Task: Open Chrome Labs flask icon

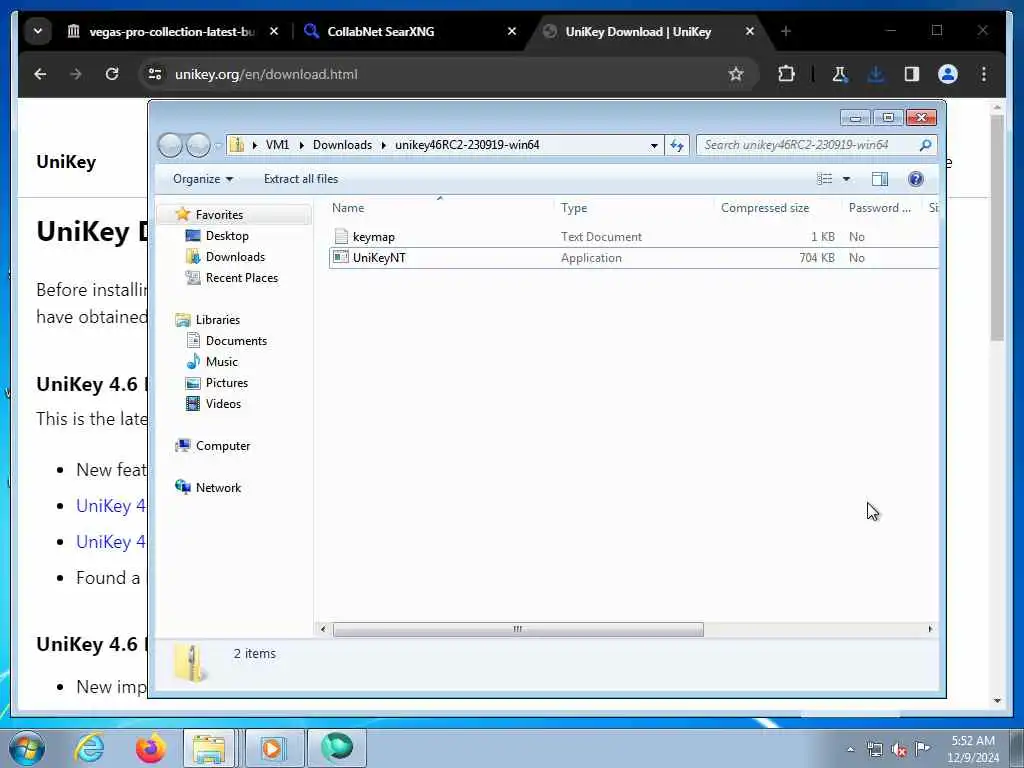Action: tap(840, 74)
